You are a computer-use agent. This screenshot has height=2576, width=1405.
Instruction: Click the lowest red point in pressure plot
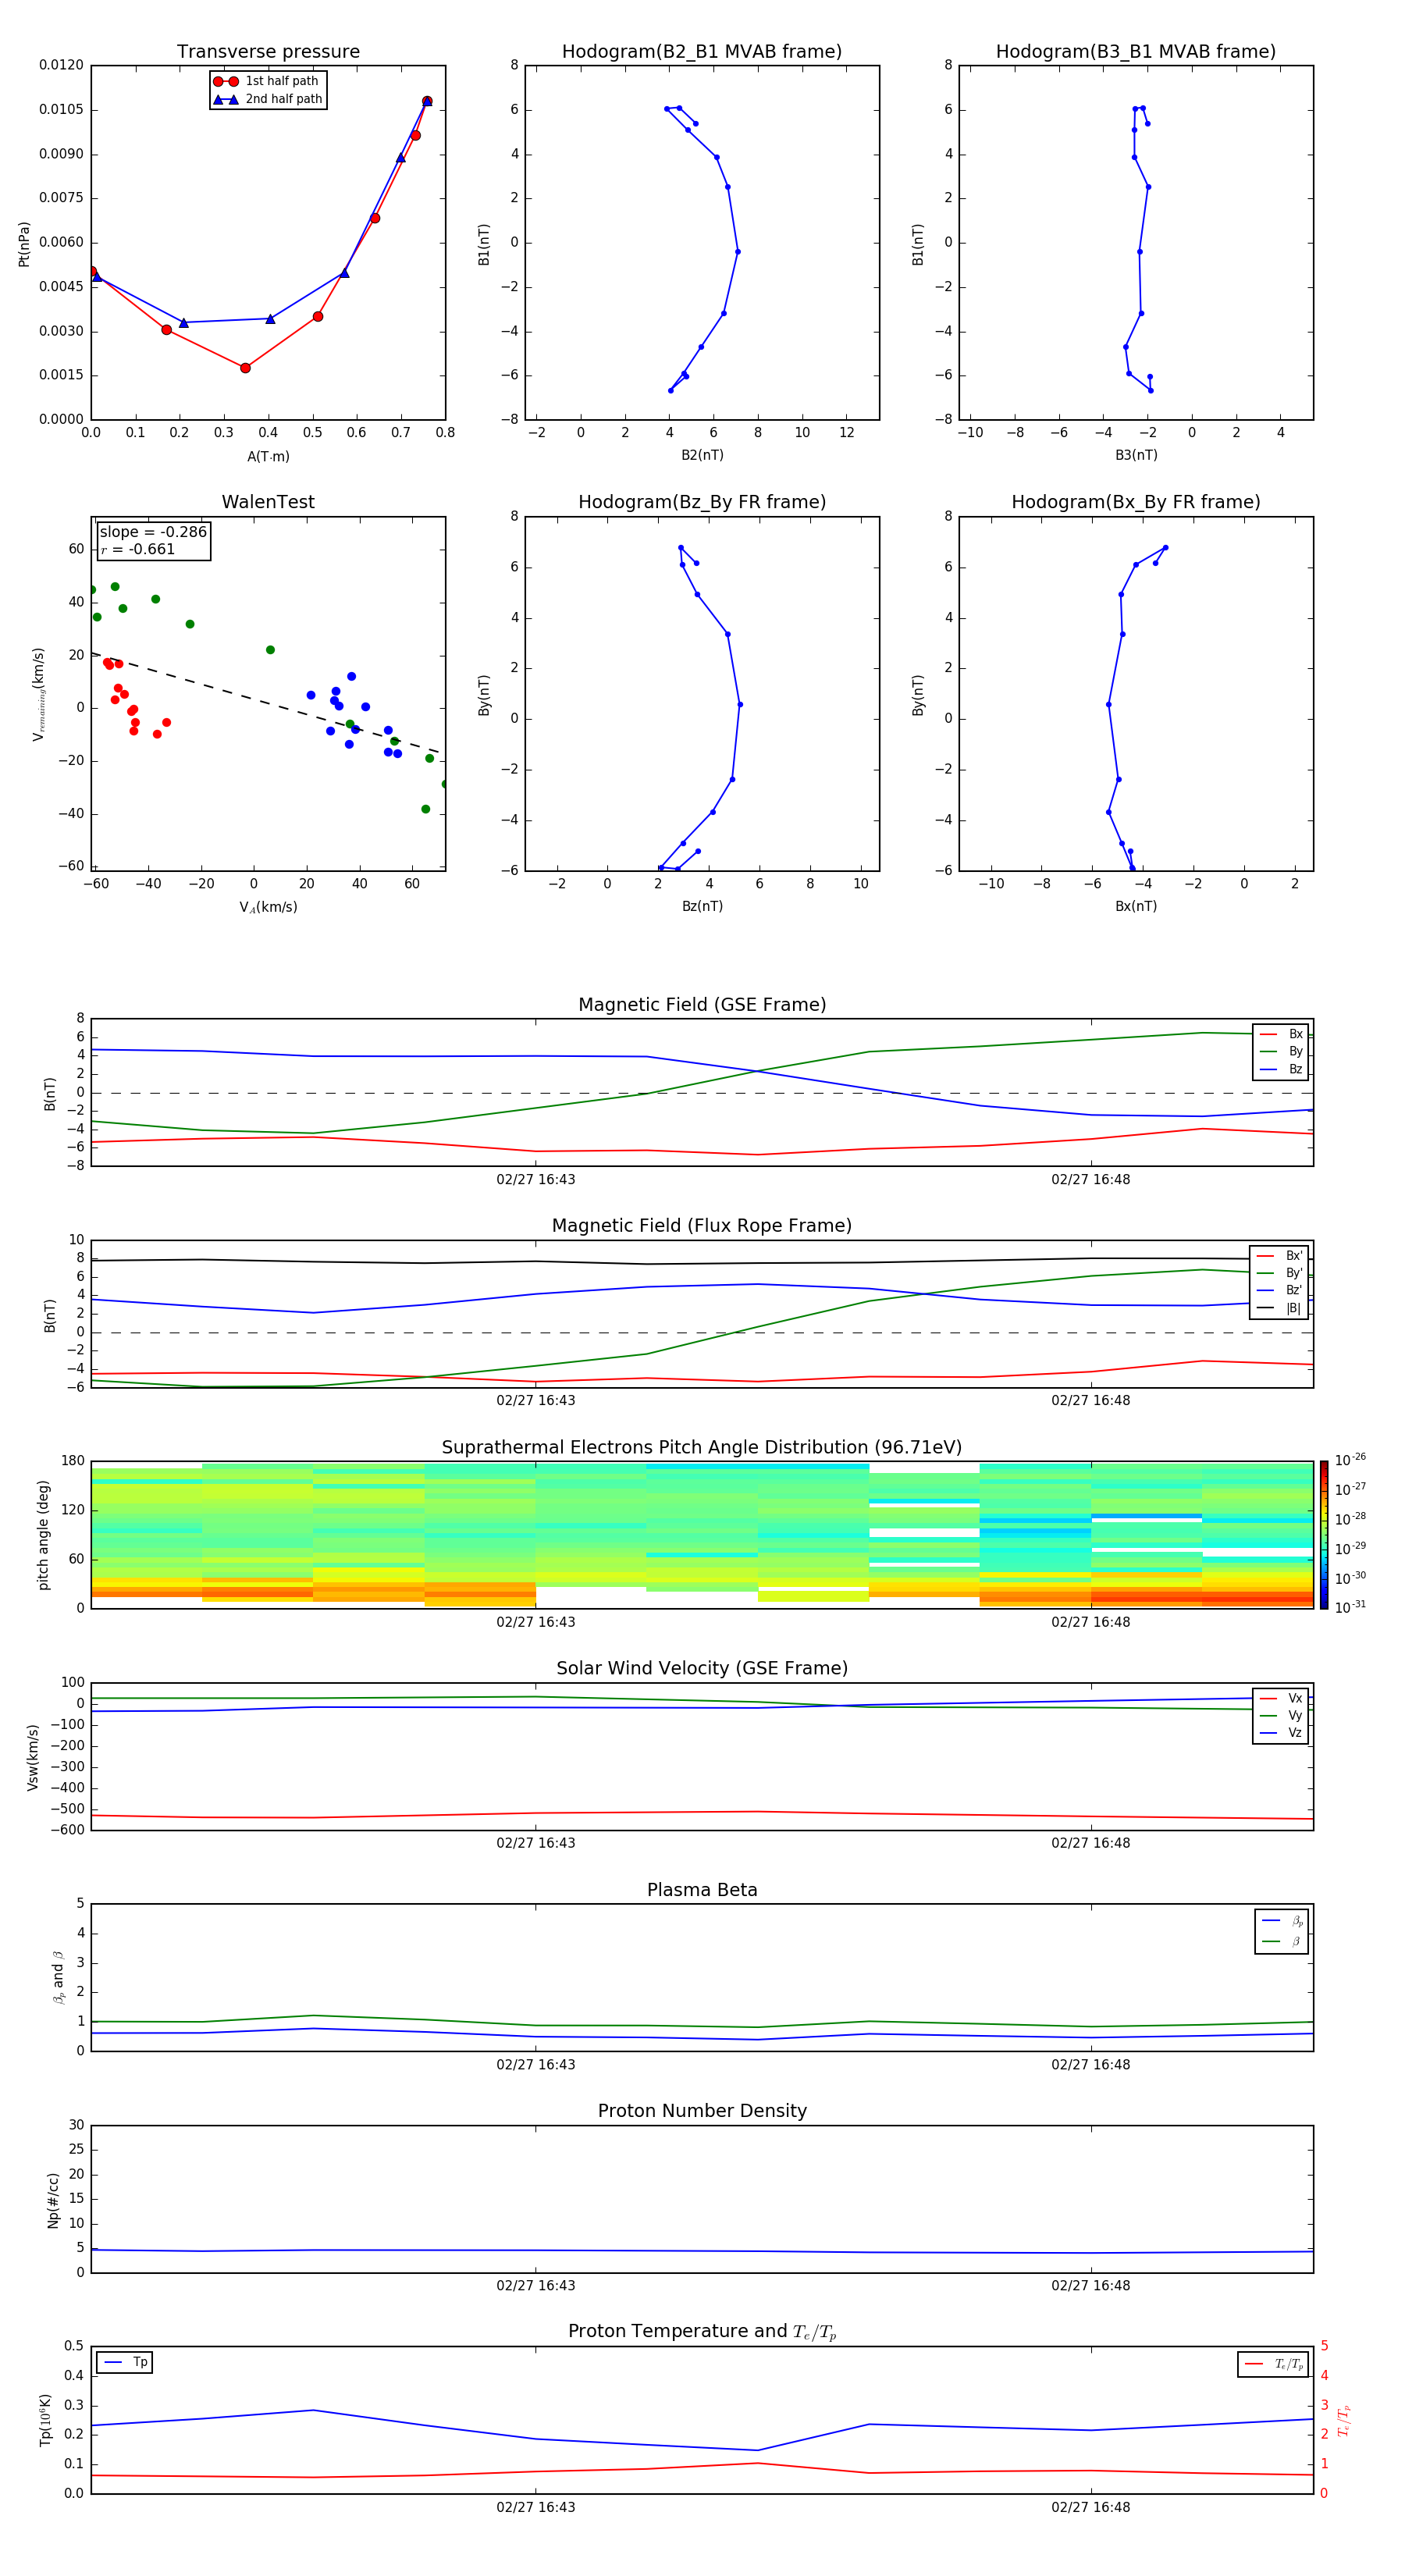click(x=245, y=368)
